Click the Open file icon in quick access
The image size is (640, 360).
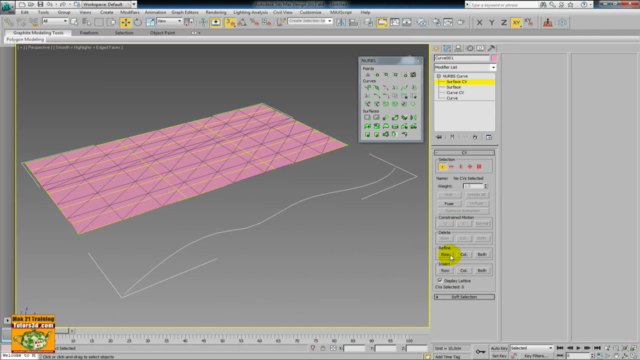31,4
